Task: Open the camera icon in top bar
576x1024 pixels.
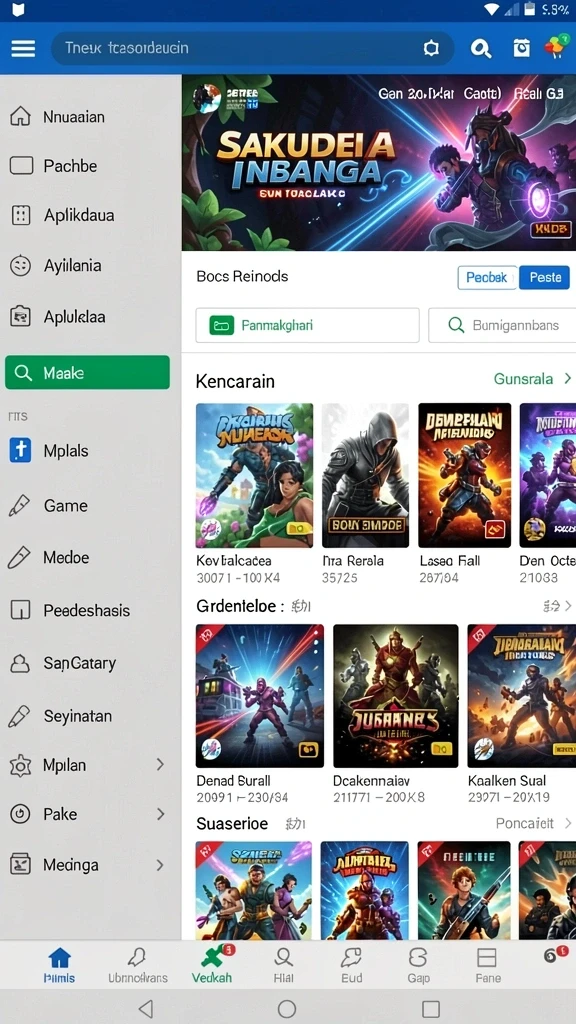Action: click(x=521, y=48)
